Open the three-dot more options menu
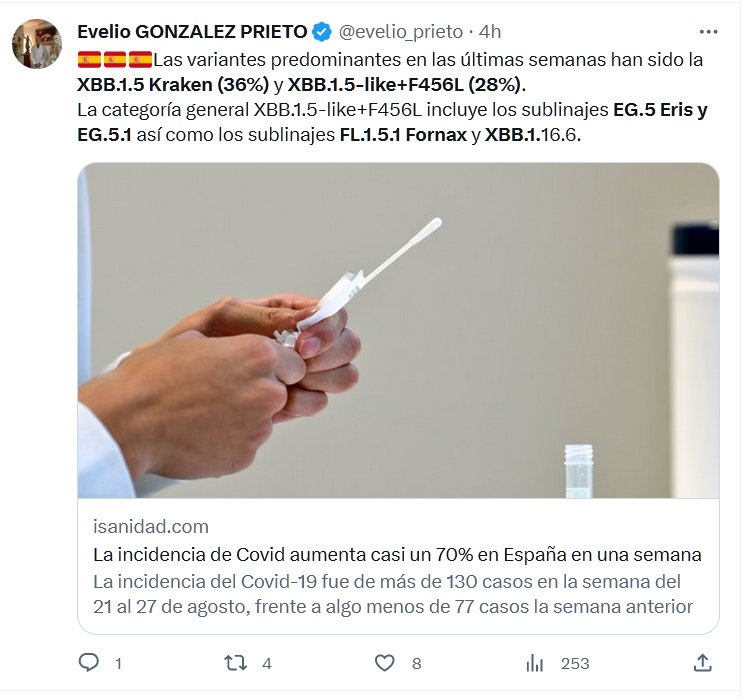 click(x=708, y=32)
